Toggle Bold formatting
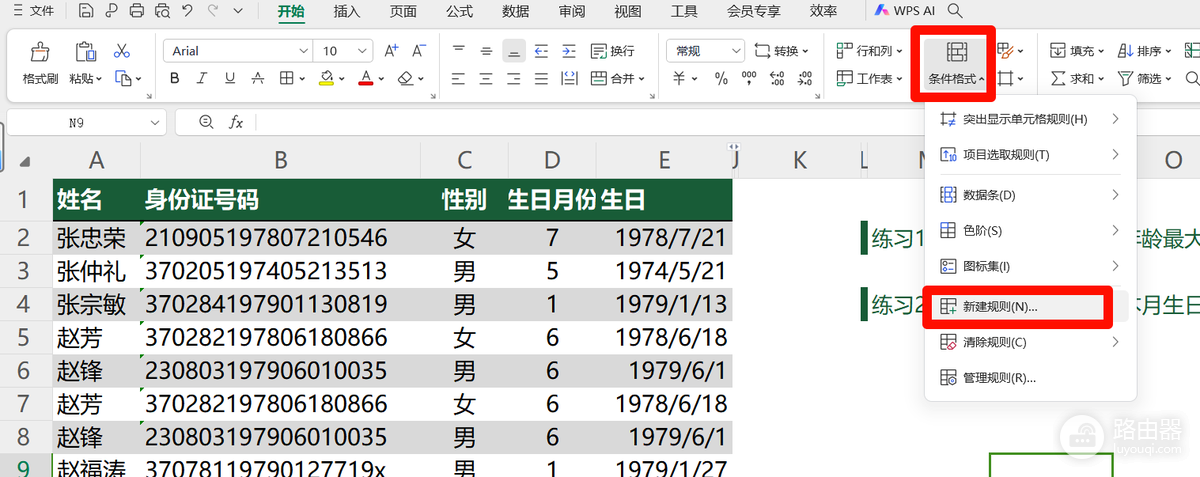Viewport: 1200px width, 477px height. coord(175,78)
